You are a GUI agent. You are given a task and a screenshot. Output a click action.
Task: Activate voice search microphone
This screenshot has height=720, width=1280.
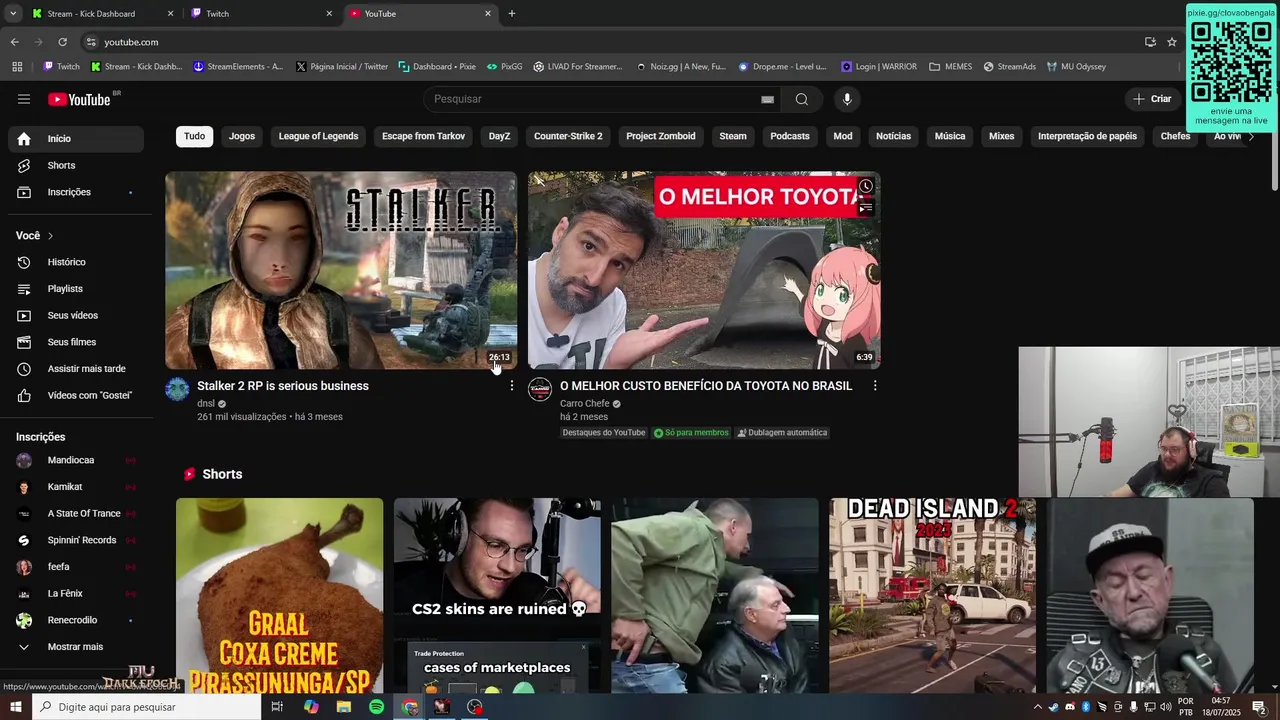click(x=847, y=99)
